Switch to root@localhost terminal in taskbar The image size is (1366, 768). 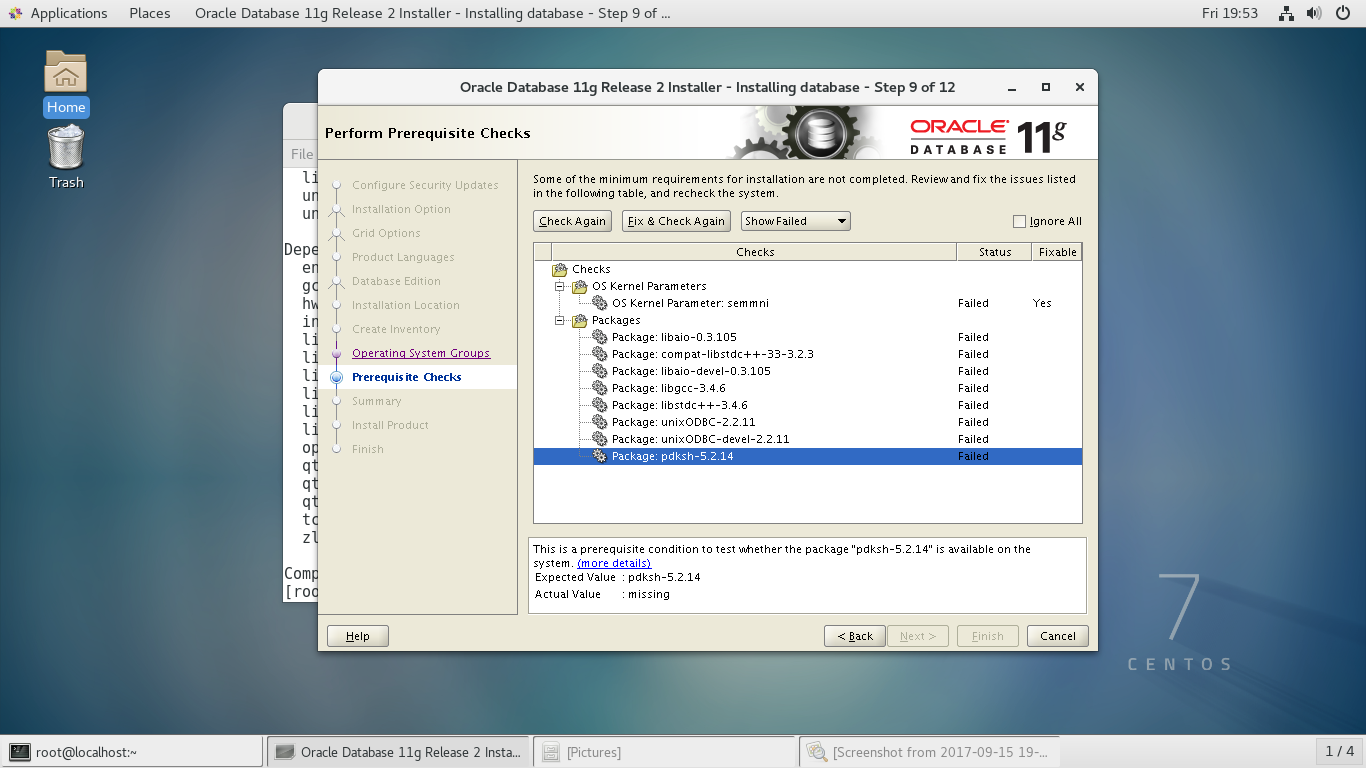point(132,752)
